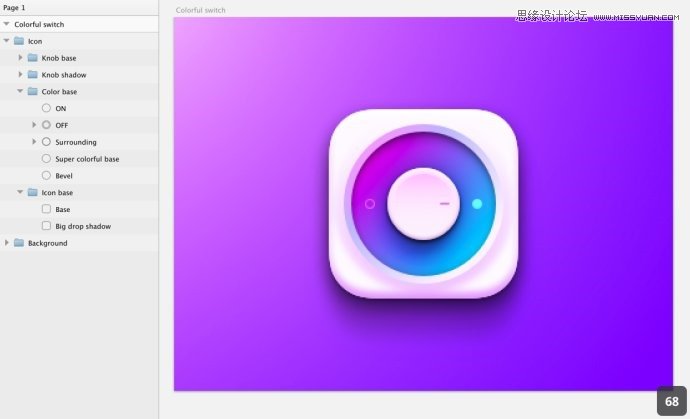Expand the Surrounding layer arrow
The height and width of the screenshot is (419, 690).
click(x=34, y=142)
